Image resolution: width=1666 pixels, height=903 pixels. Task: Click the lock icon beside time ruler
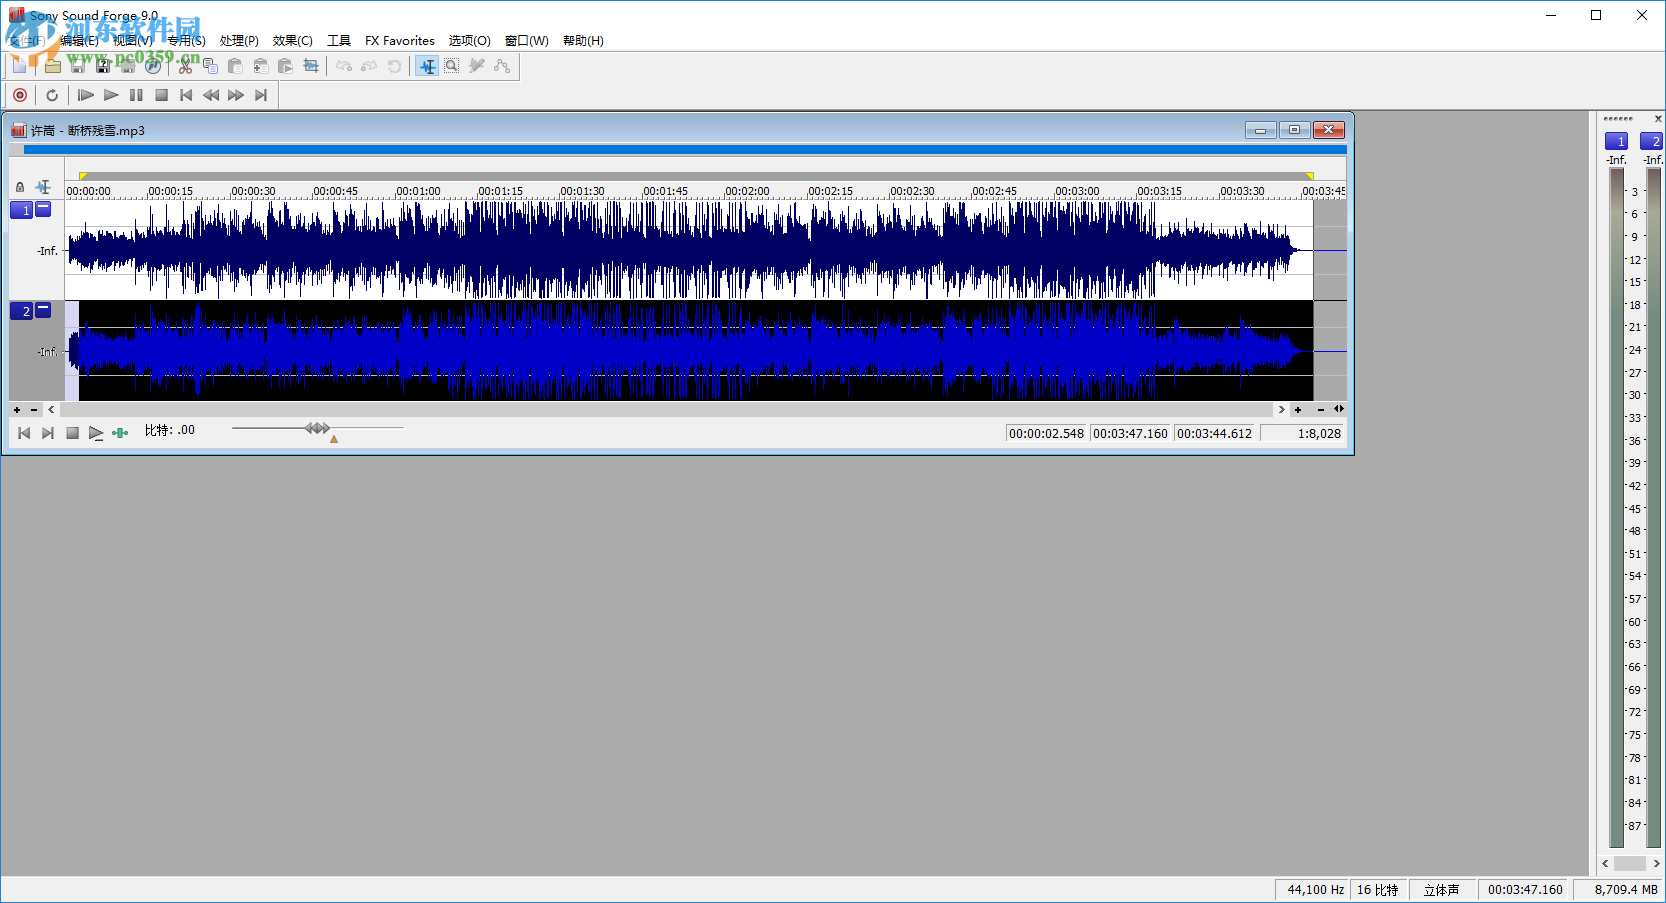(x=20, y=187)
